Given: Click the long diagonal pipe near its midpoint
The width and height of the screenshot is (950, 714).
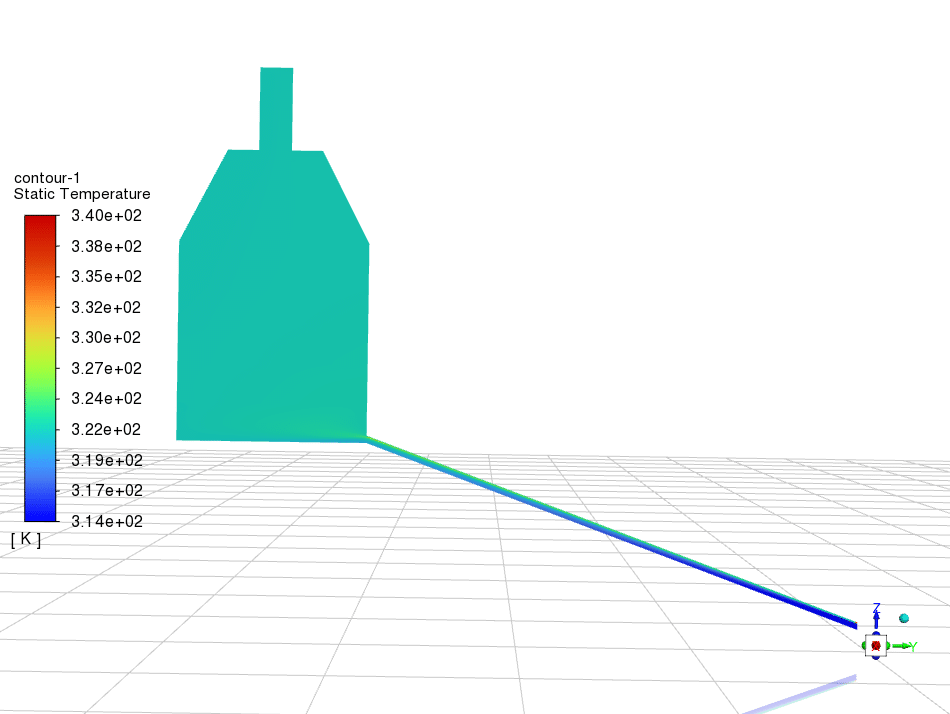Looking at the screenshot, I should (610, 528).
